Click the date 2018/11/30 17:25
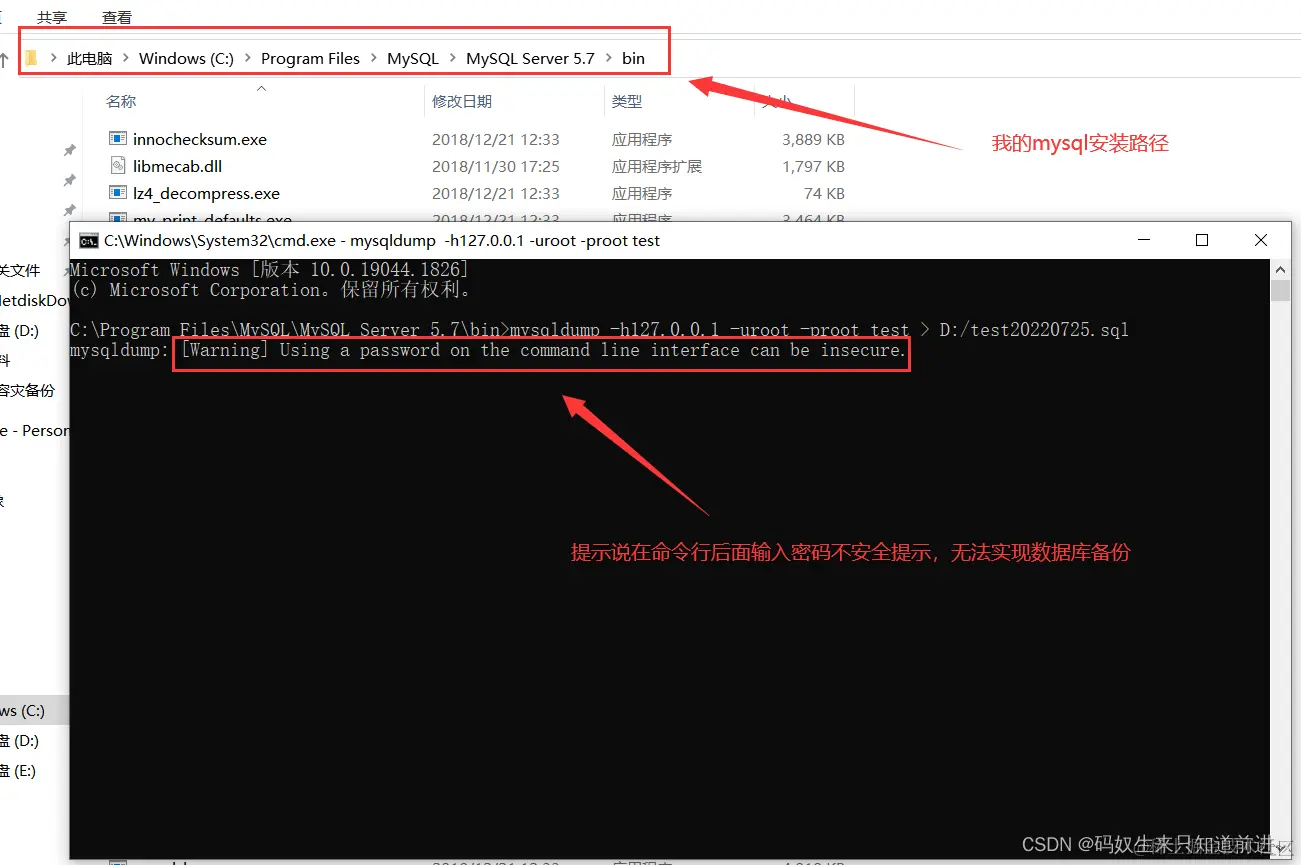Screen dimensions: 1301x865 pos(496,167)
